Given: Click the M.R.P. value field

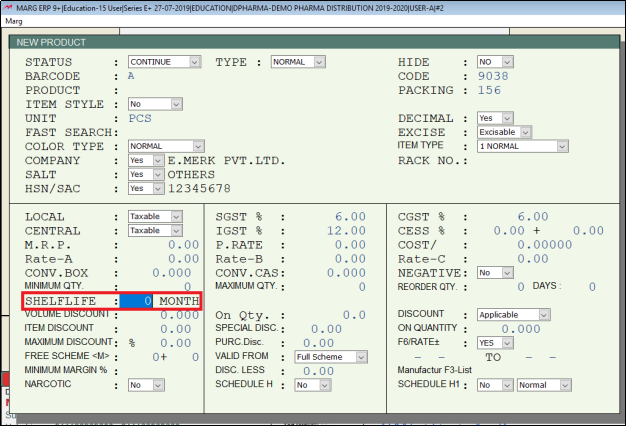Looking at the screenshot, I should [x=183, y=245].
